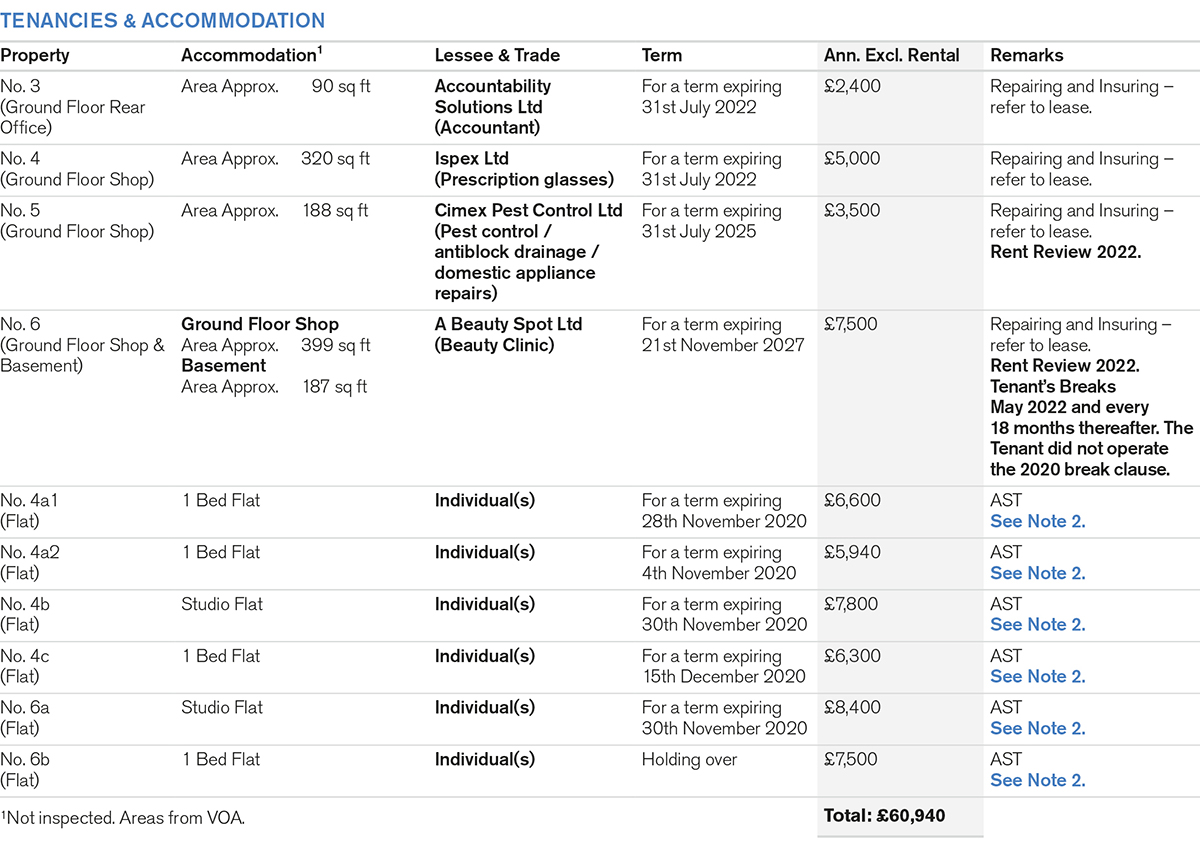Click the Tenancies & Accommodation heading

(x=162, y=21)
